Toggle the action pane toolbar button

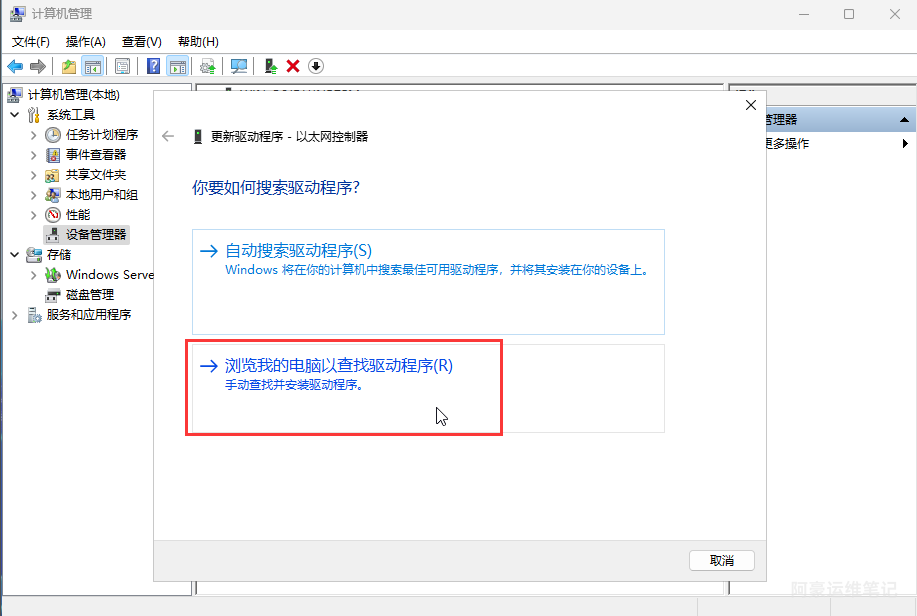click(177, 66)
